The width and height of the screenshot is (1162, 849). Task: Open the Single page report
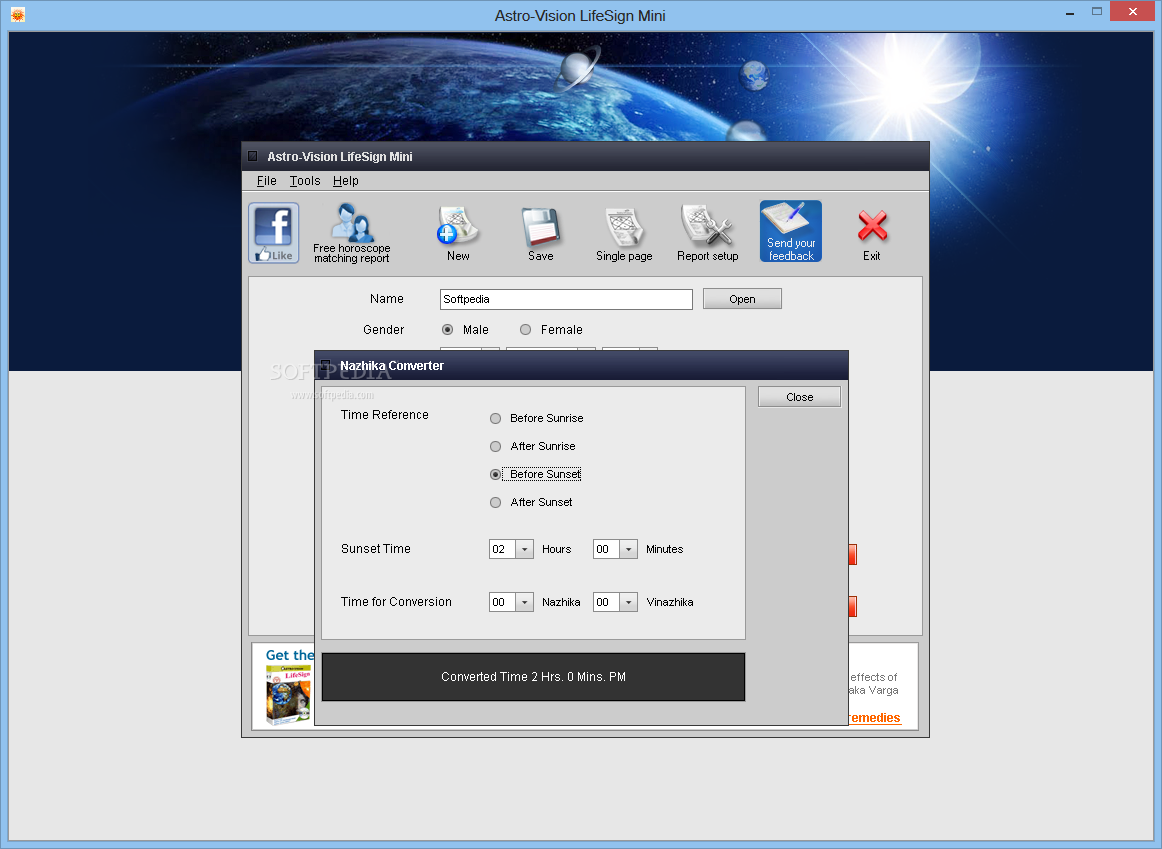point(624,234)
